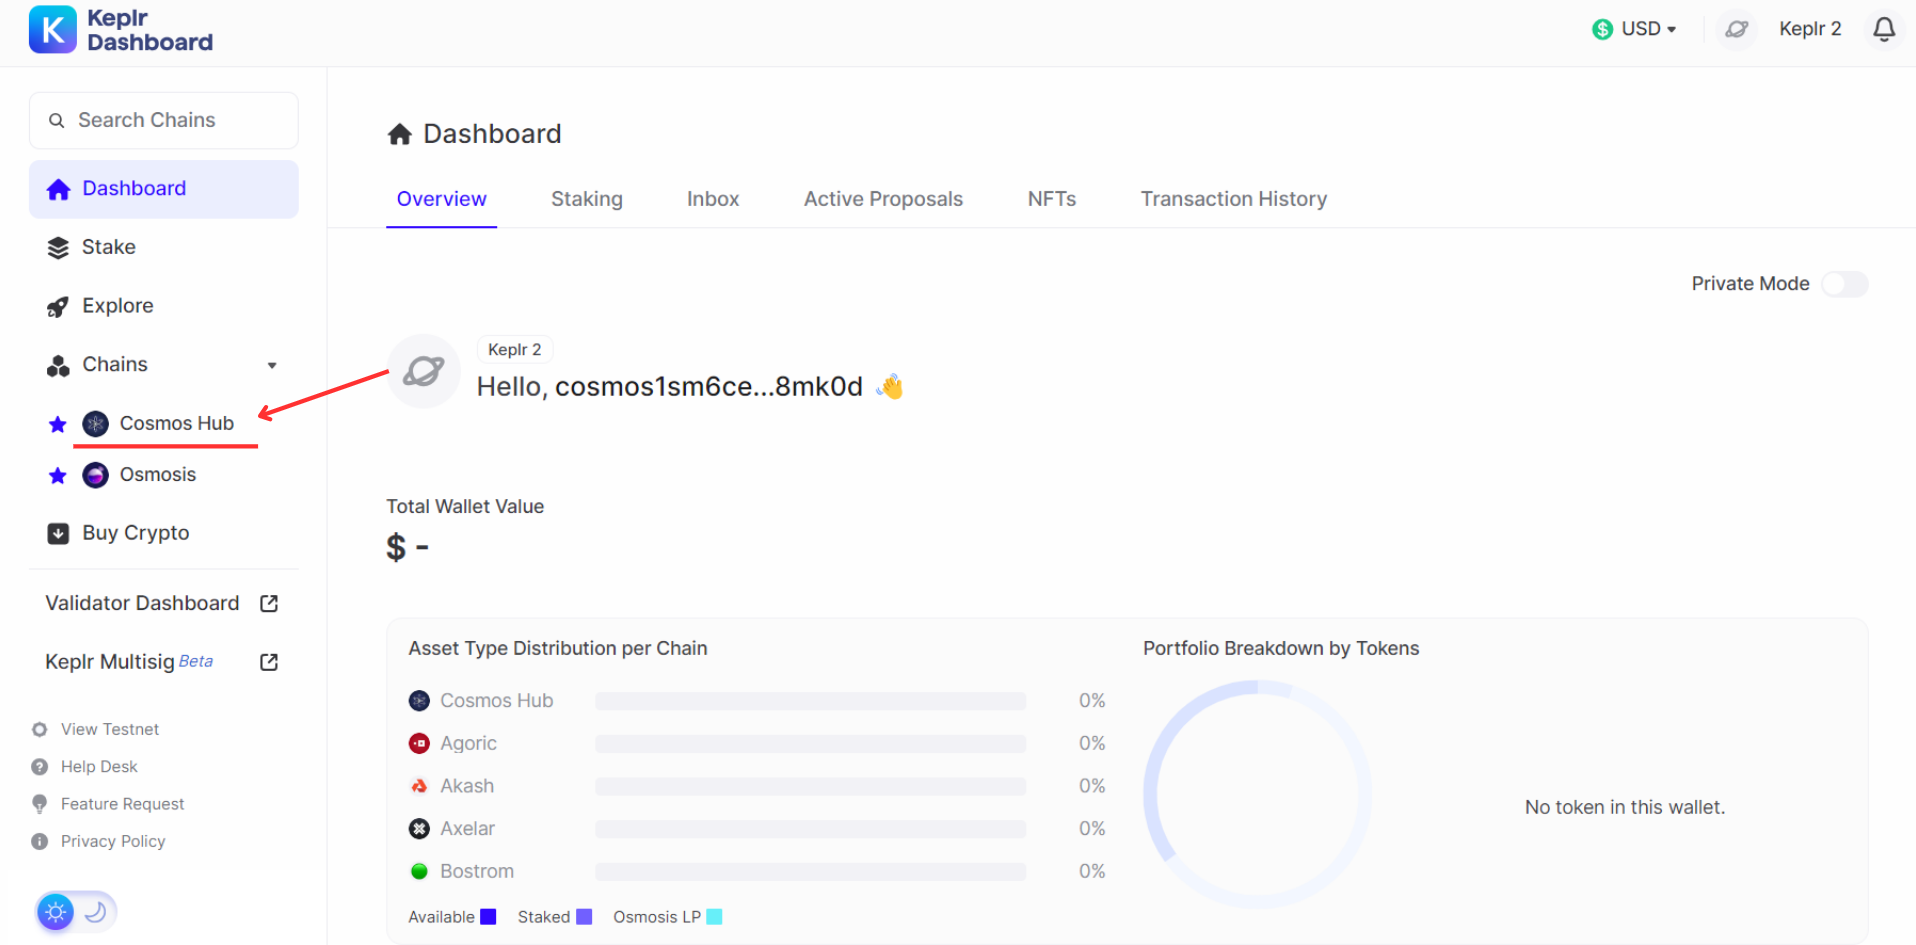
Task: Click the Cosmos Hub distribution progress bar
Action: coord(811,701)
